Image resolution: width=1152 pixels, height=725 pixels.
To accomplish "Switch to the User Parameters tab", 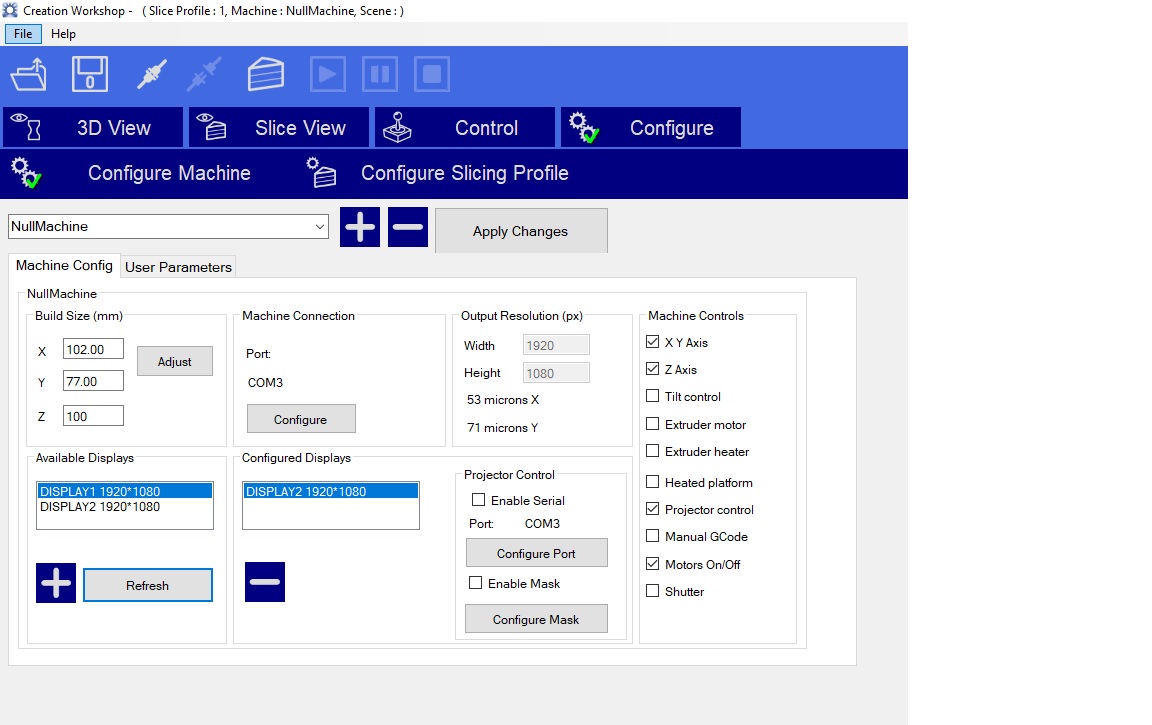I will pos(178,267).
